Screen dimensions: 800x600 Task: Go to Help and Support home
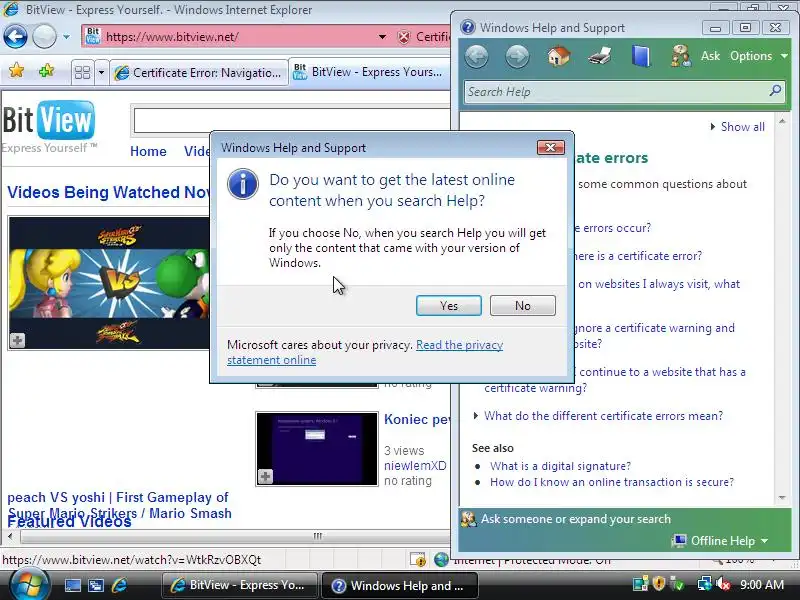(559, 56)
